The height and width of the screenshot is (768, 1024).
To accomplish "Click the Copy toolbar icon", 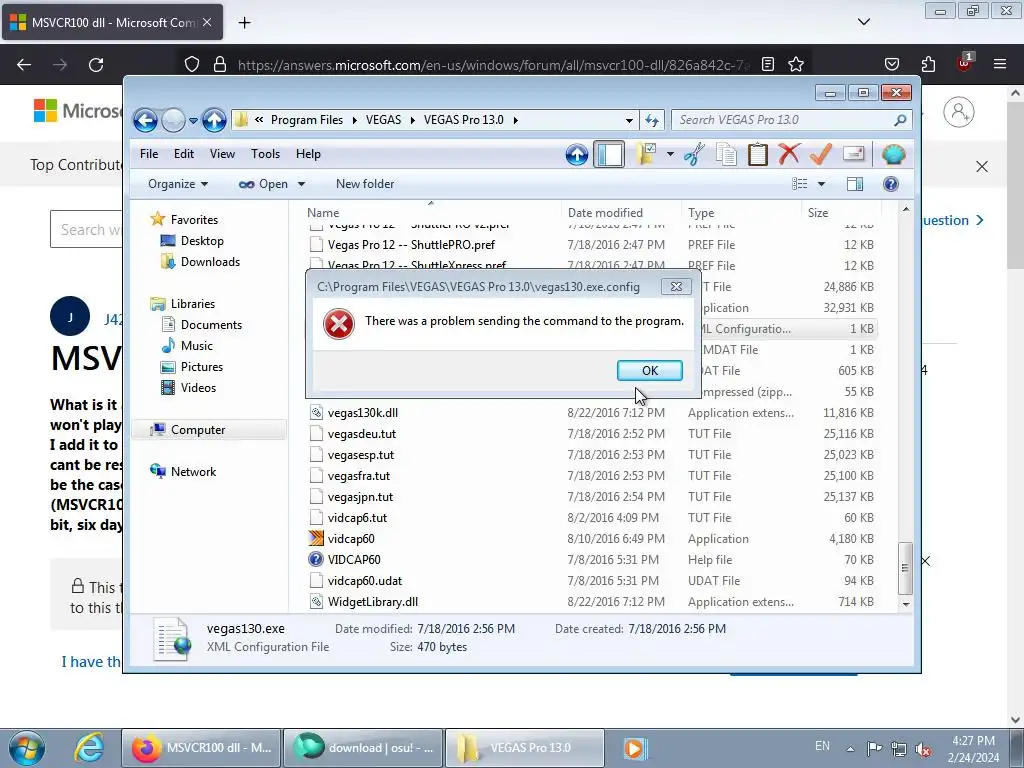I will (726, 155).
